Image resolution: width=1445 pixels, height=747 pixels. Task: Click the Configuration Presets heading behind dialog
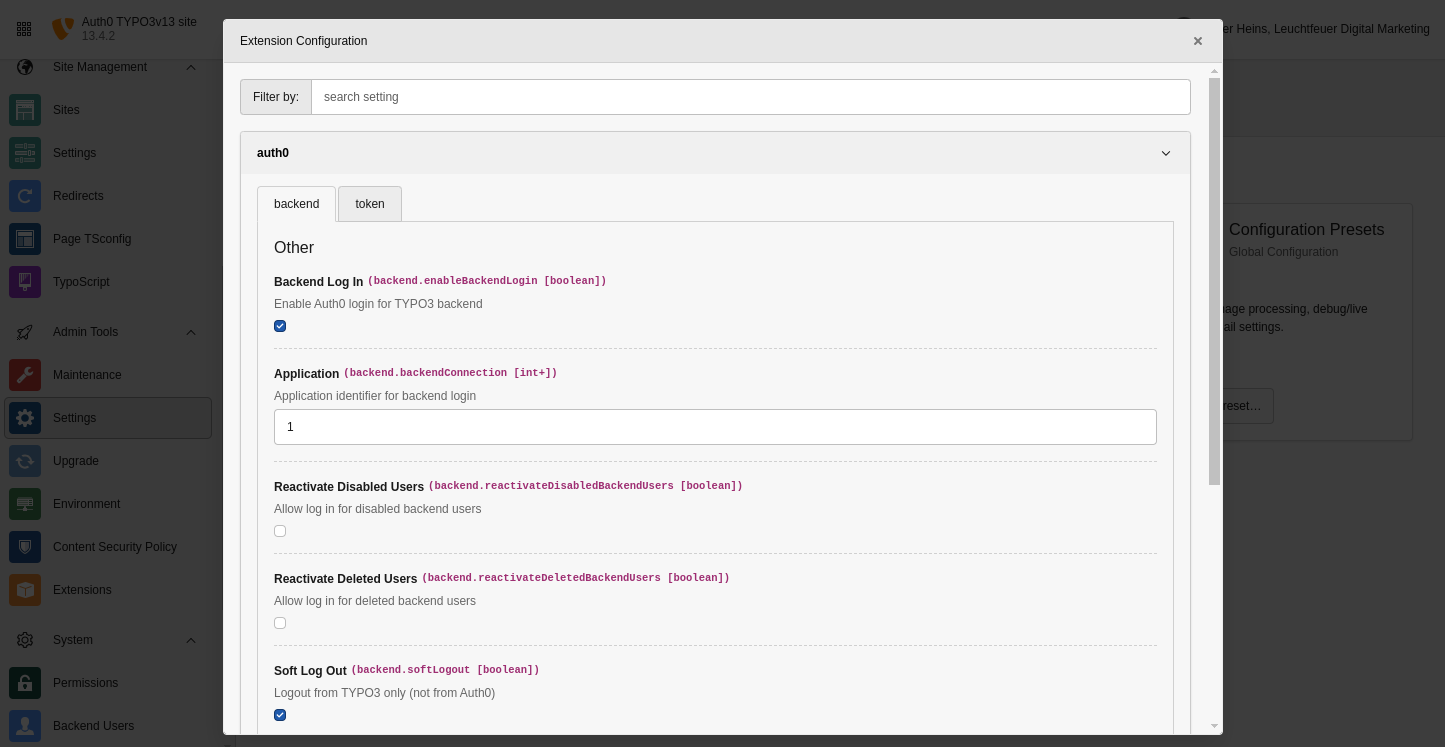(1307, 229)
